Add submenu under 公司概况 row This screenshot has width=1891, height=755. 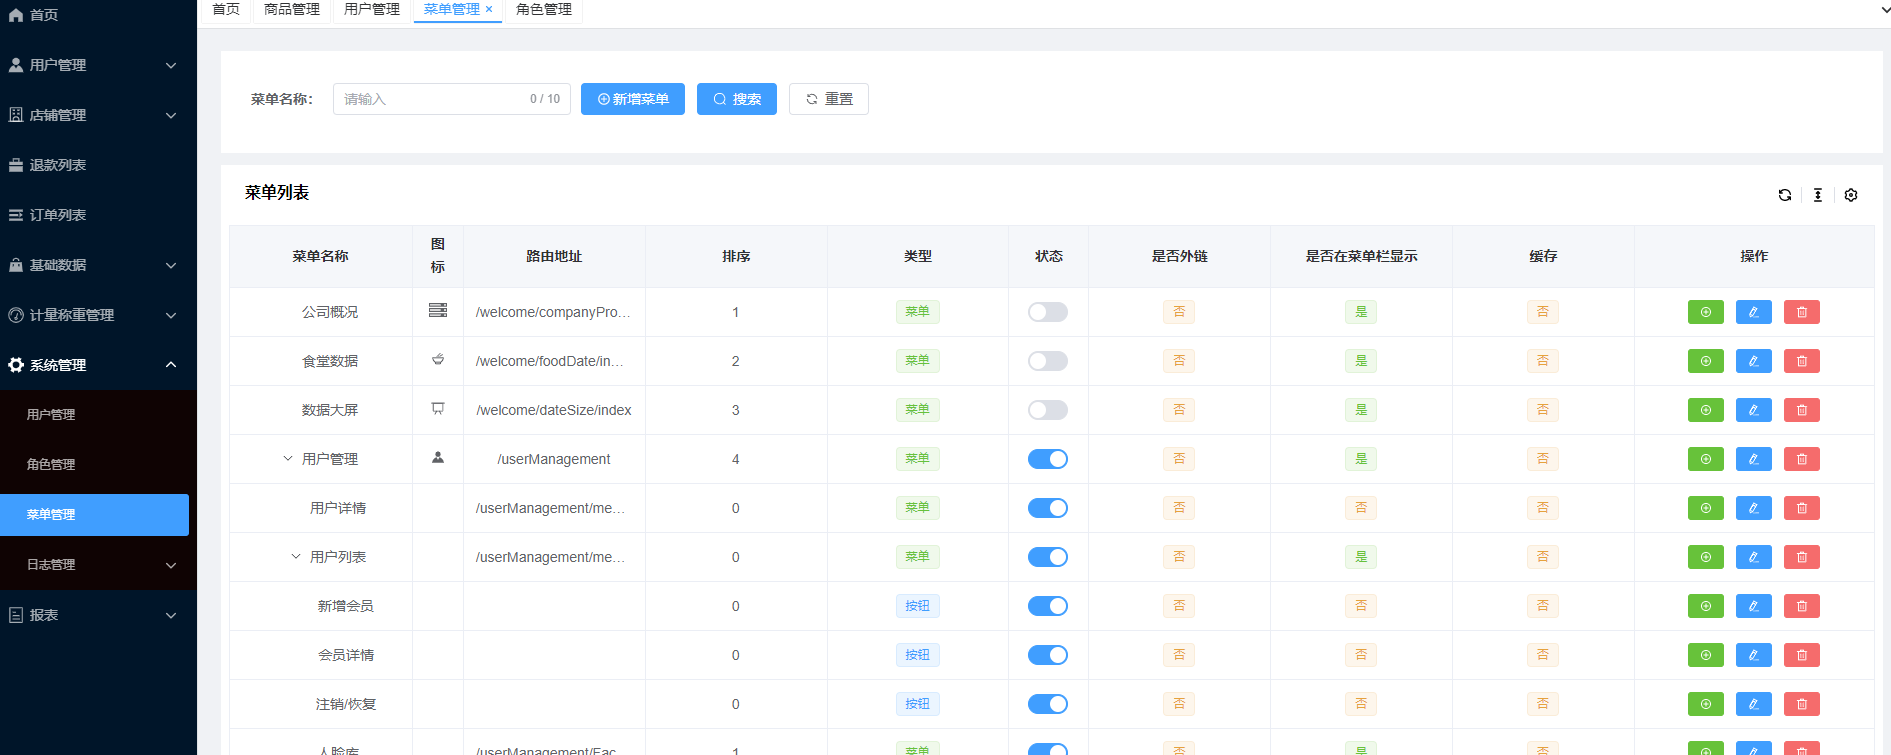(x=1706, y=312)
